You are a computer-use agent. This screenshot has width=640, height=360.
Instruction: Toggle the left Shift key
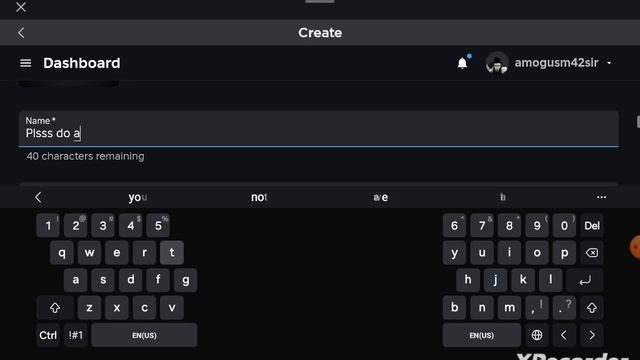55,307
